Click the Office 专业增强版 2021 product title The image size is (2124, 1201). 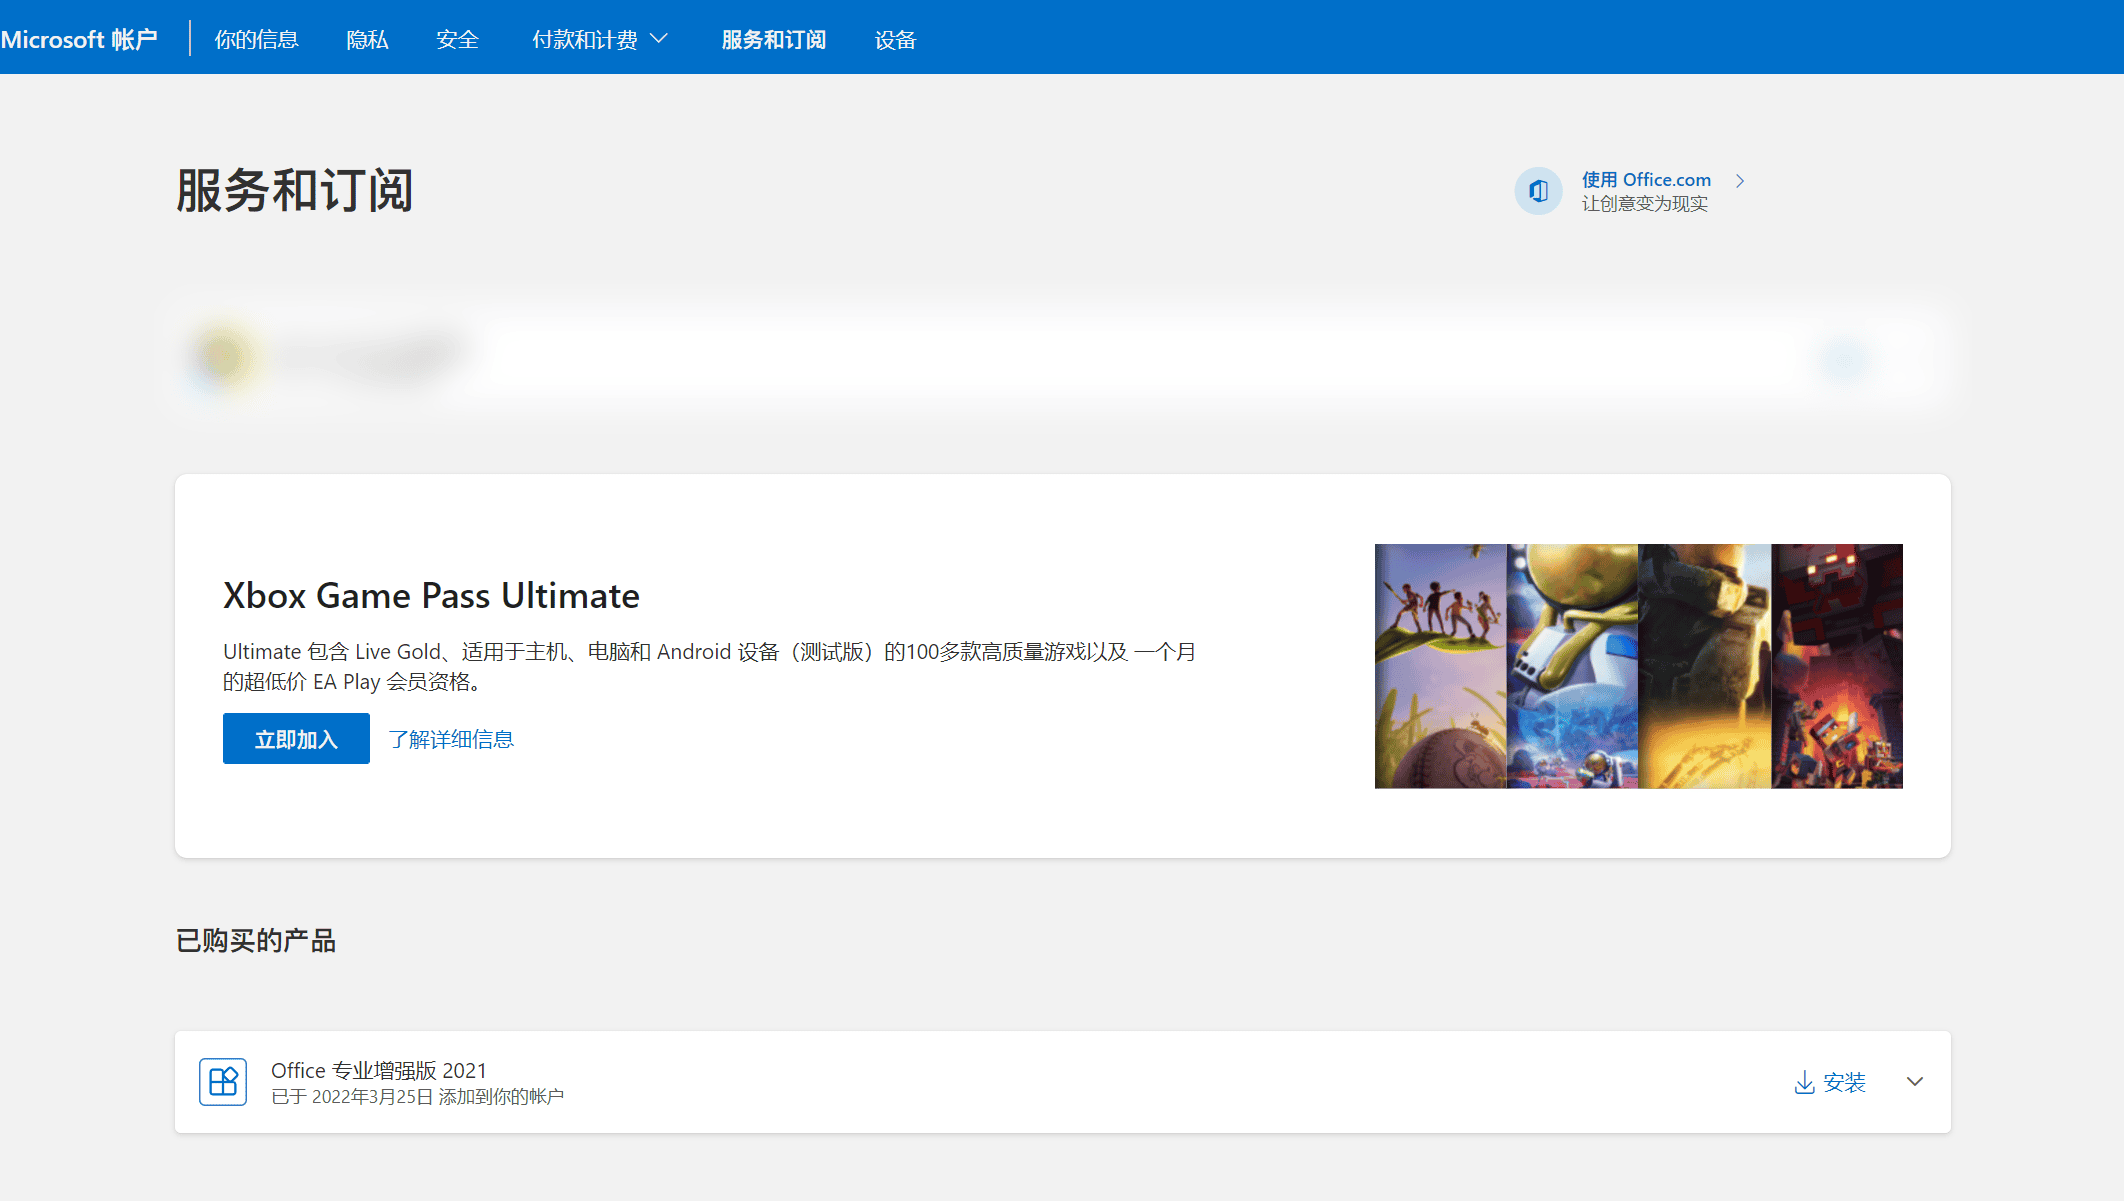(x=378, y=1070)
